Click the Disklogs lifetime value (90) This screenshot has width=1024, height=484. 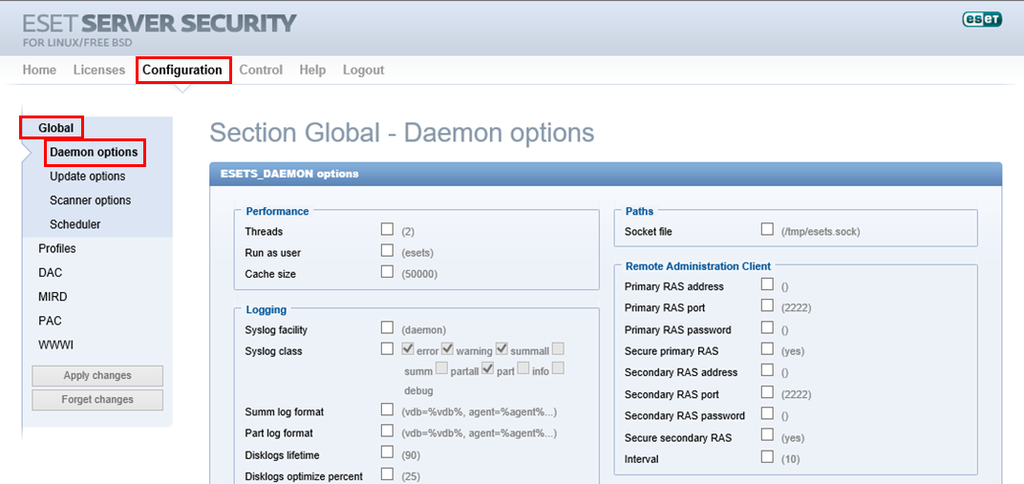[411, 455]
